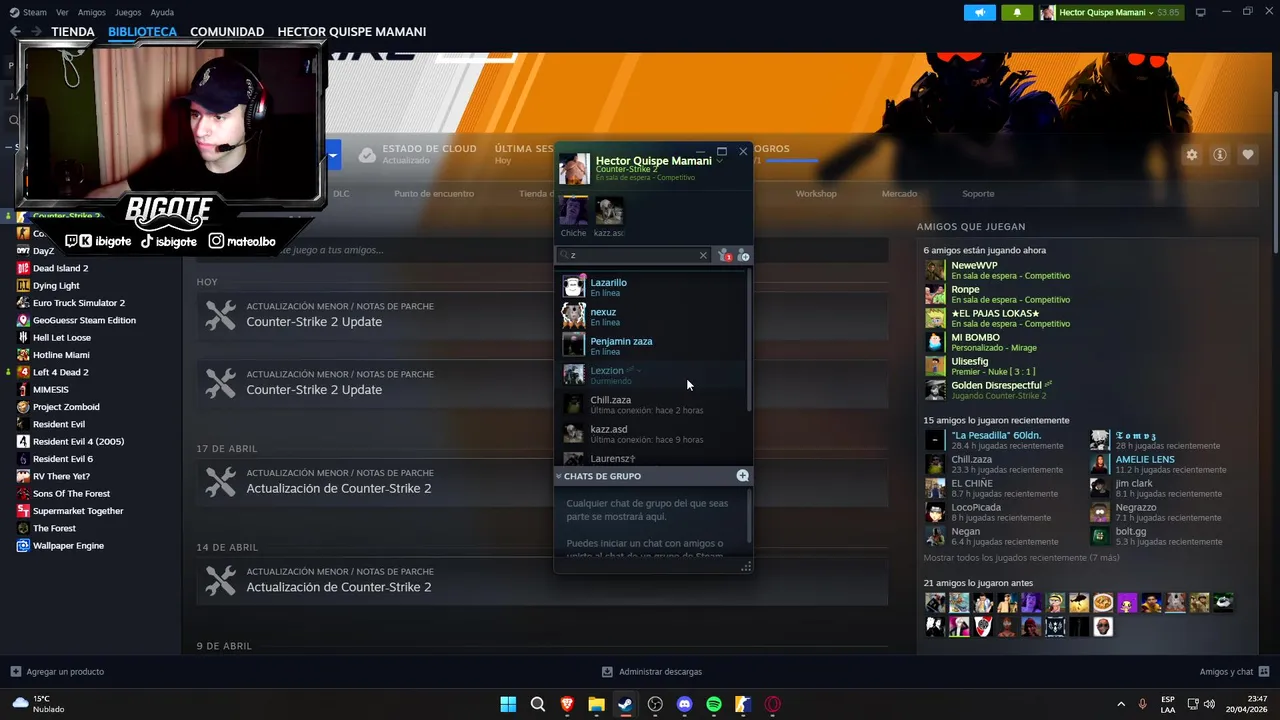This screenshot has width=1280, height=720.
Task: Go to the COMUNIDAD tab
Action: (x=227, y=32)
